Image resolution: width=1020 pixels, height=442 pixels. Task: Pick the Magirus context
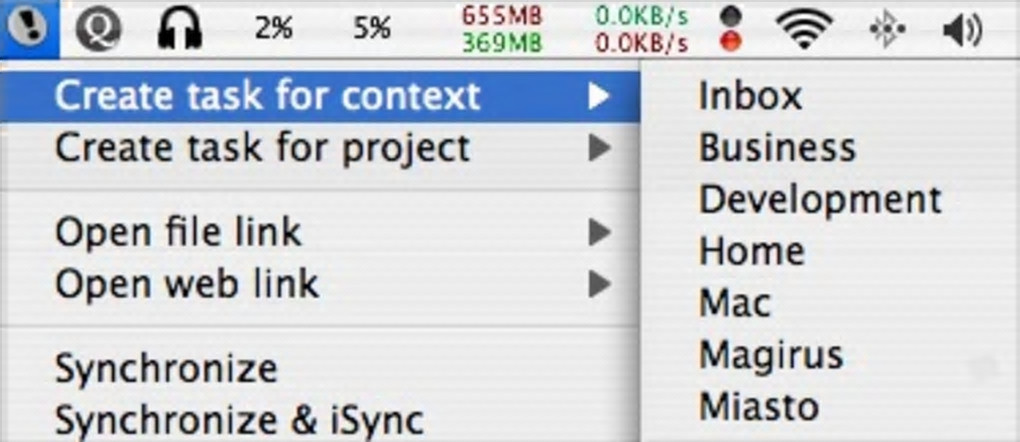pyautogui.click(x=770, y=354)
